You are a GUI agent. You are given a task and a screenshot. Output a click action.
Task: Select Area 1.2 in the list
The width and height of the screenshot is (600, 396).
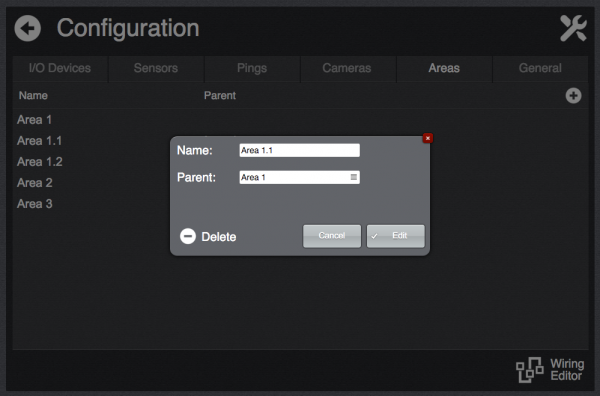[x=40, y=162]
